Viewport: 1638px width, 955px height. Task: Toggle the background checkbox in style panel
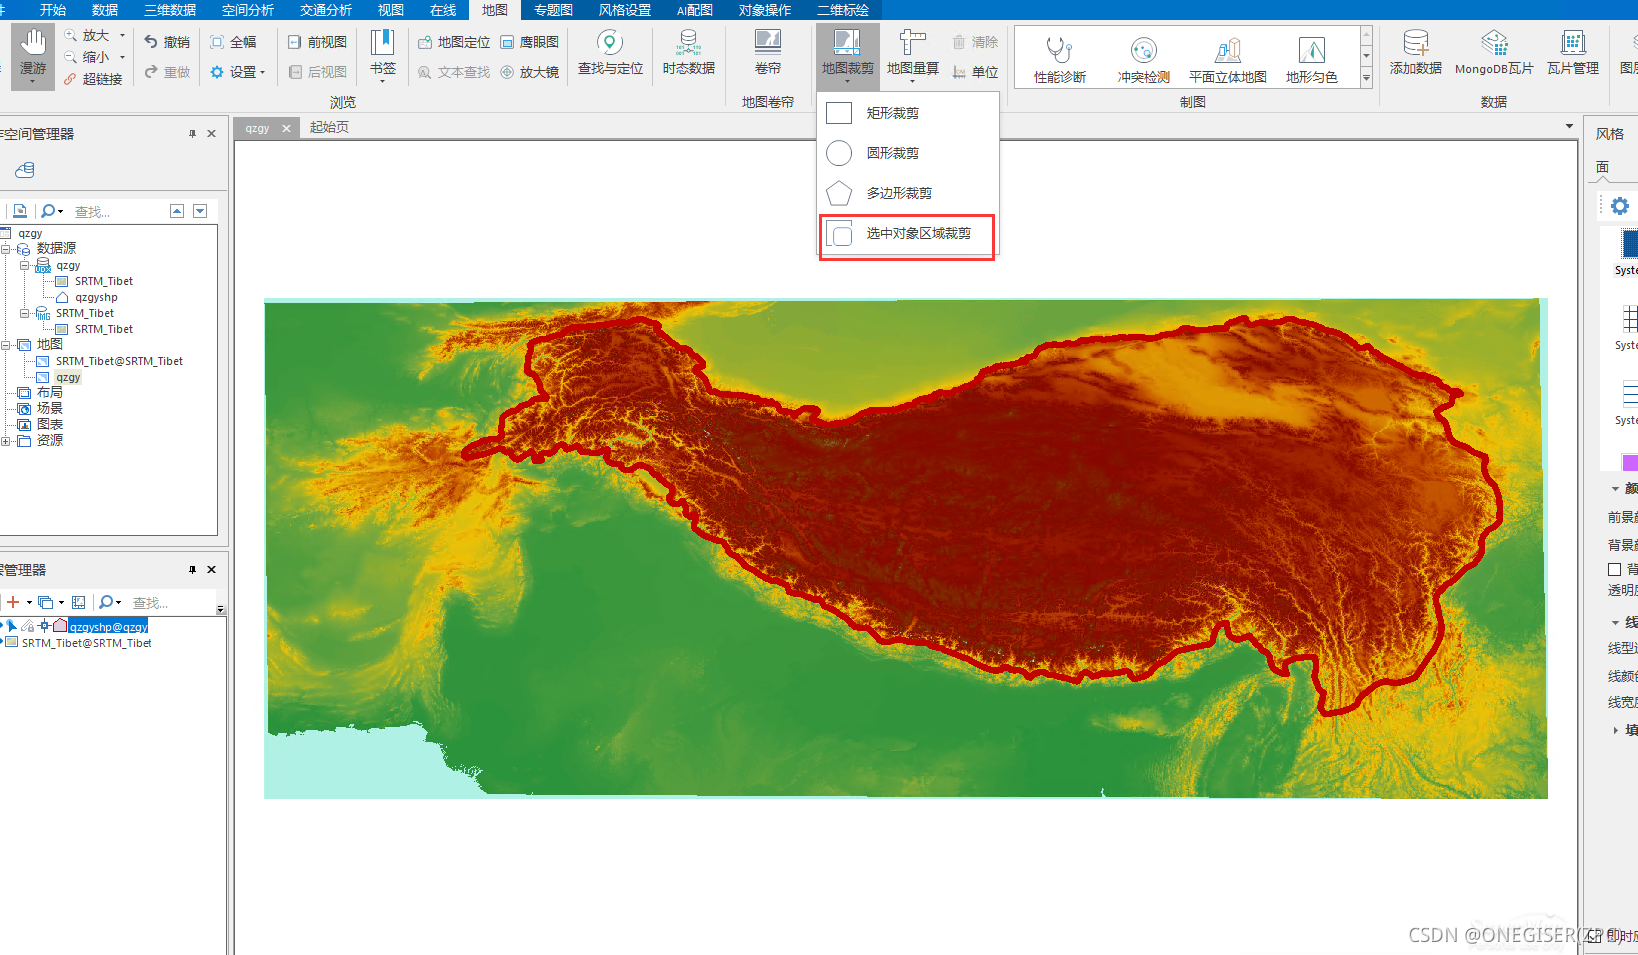(1614, 569)
